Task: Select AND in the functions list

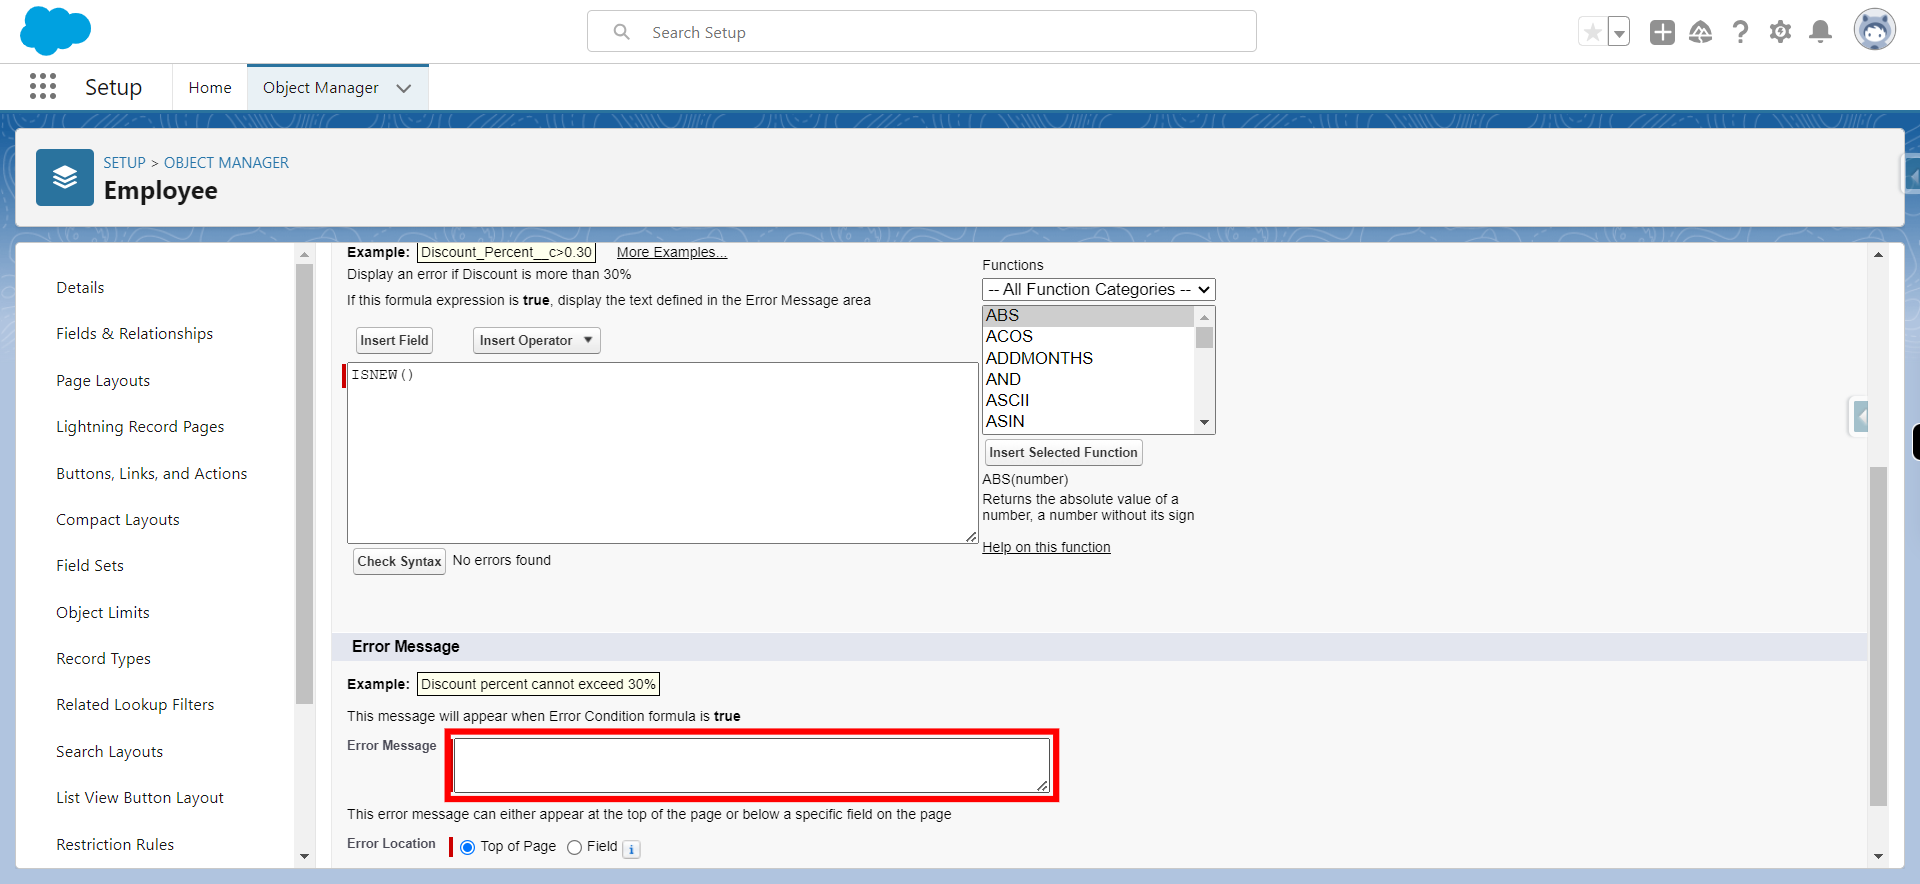Action: 1088,379
